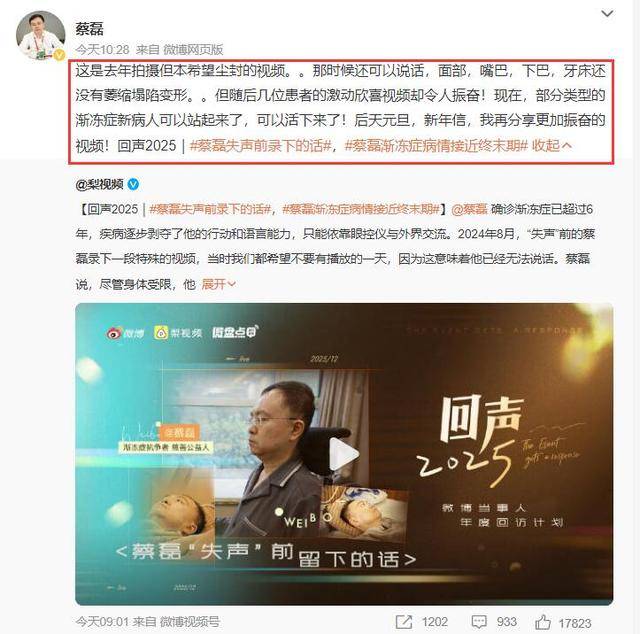Expand the reposted text with 展开
The image size is (640, 634).
218,284
